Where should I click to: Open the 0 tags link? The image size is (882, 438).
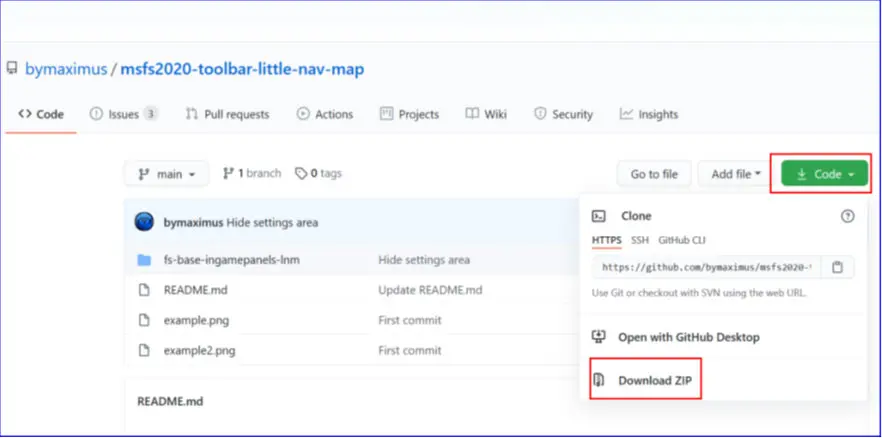click(318, 173)
